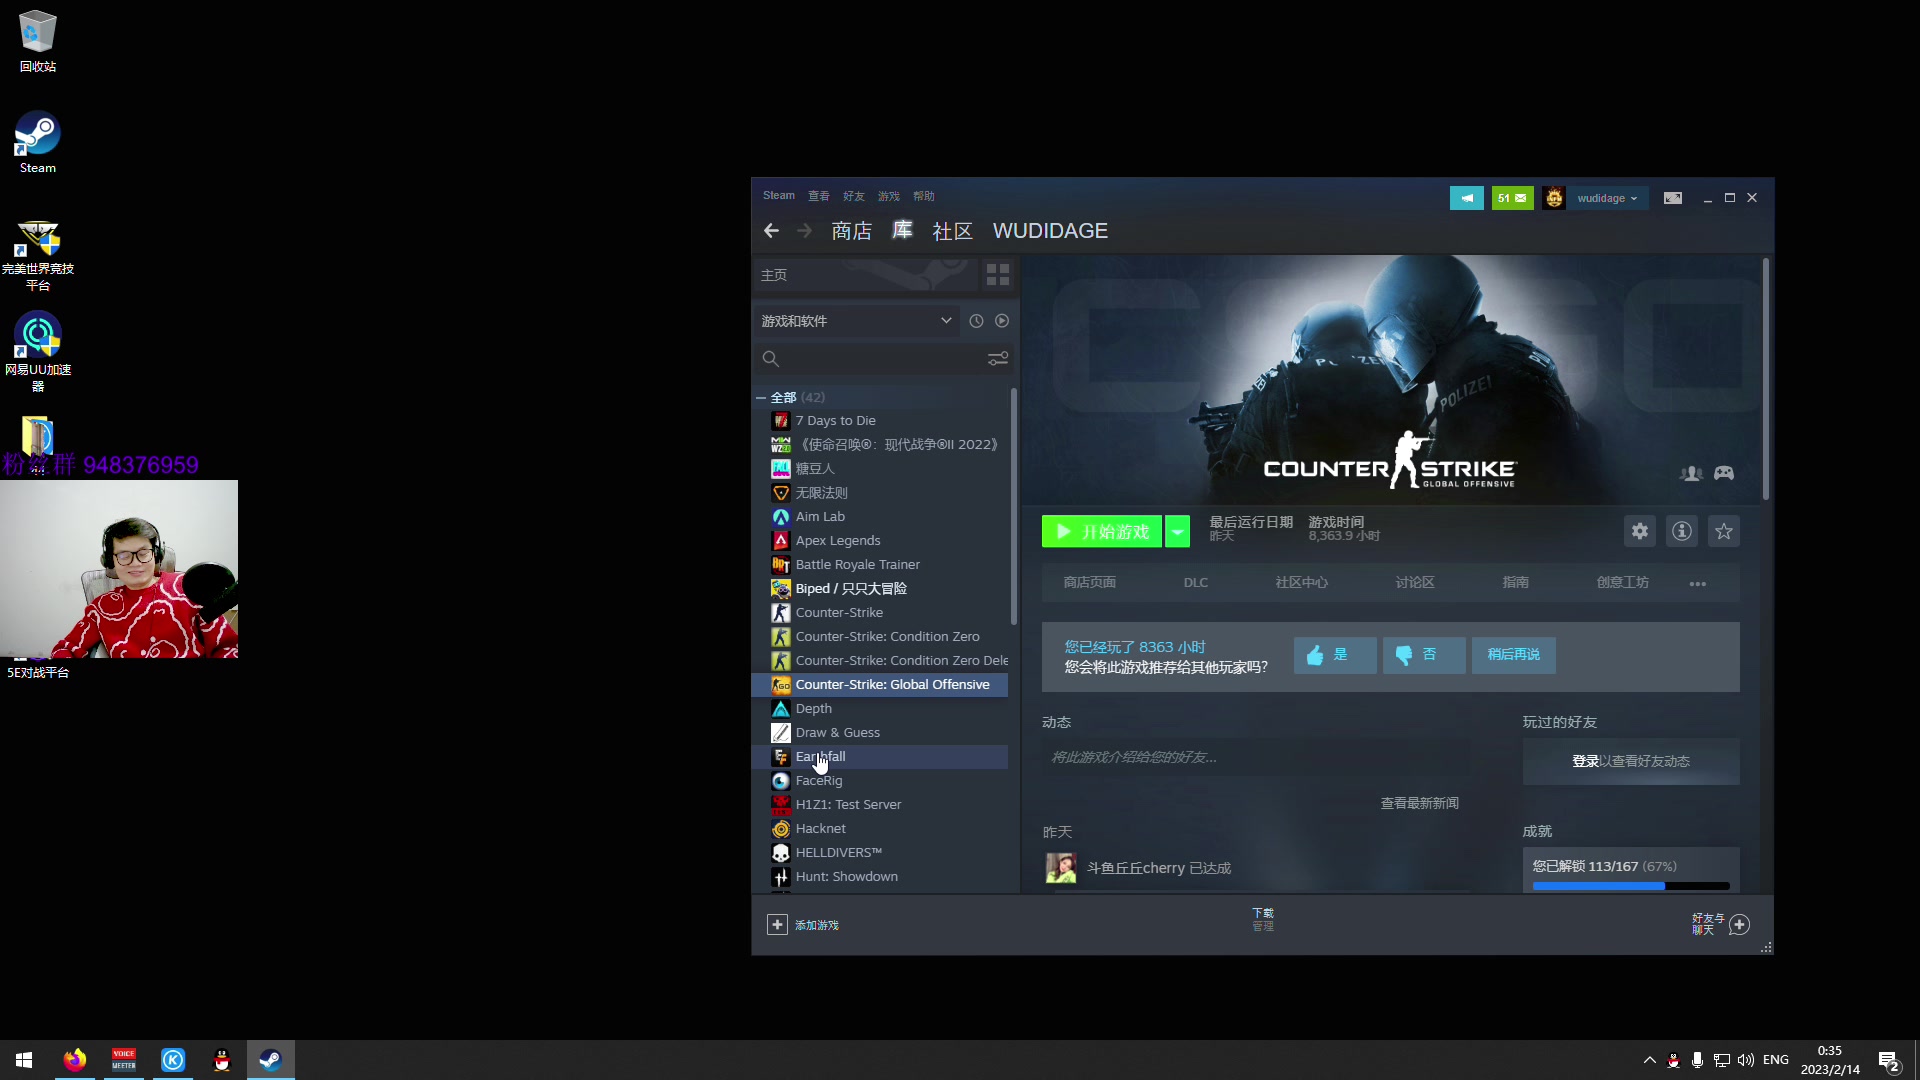Open the 网易UU加速器 desktop shortcut
The image size is (1920, 1080).
pos(37,352)
